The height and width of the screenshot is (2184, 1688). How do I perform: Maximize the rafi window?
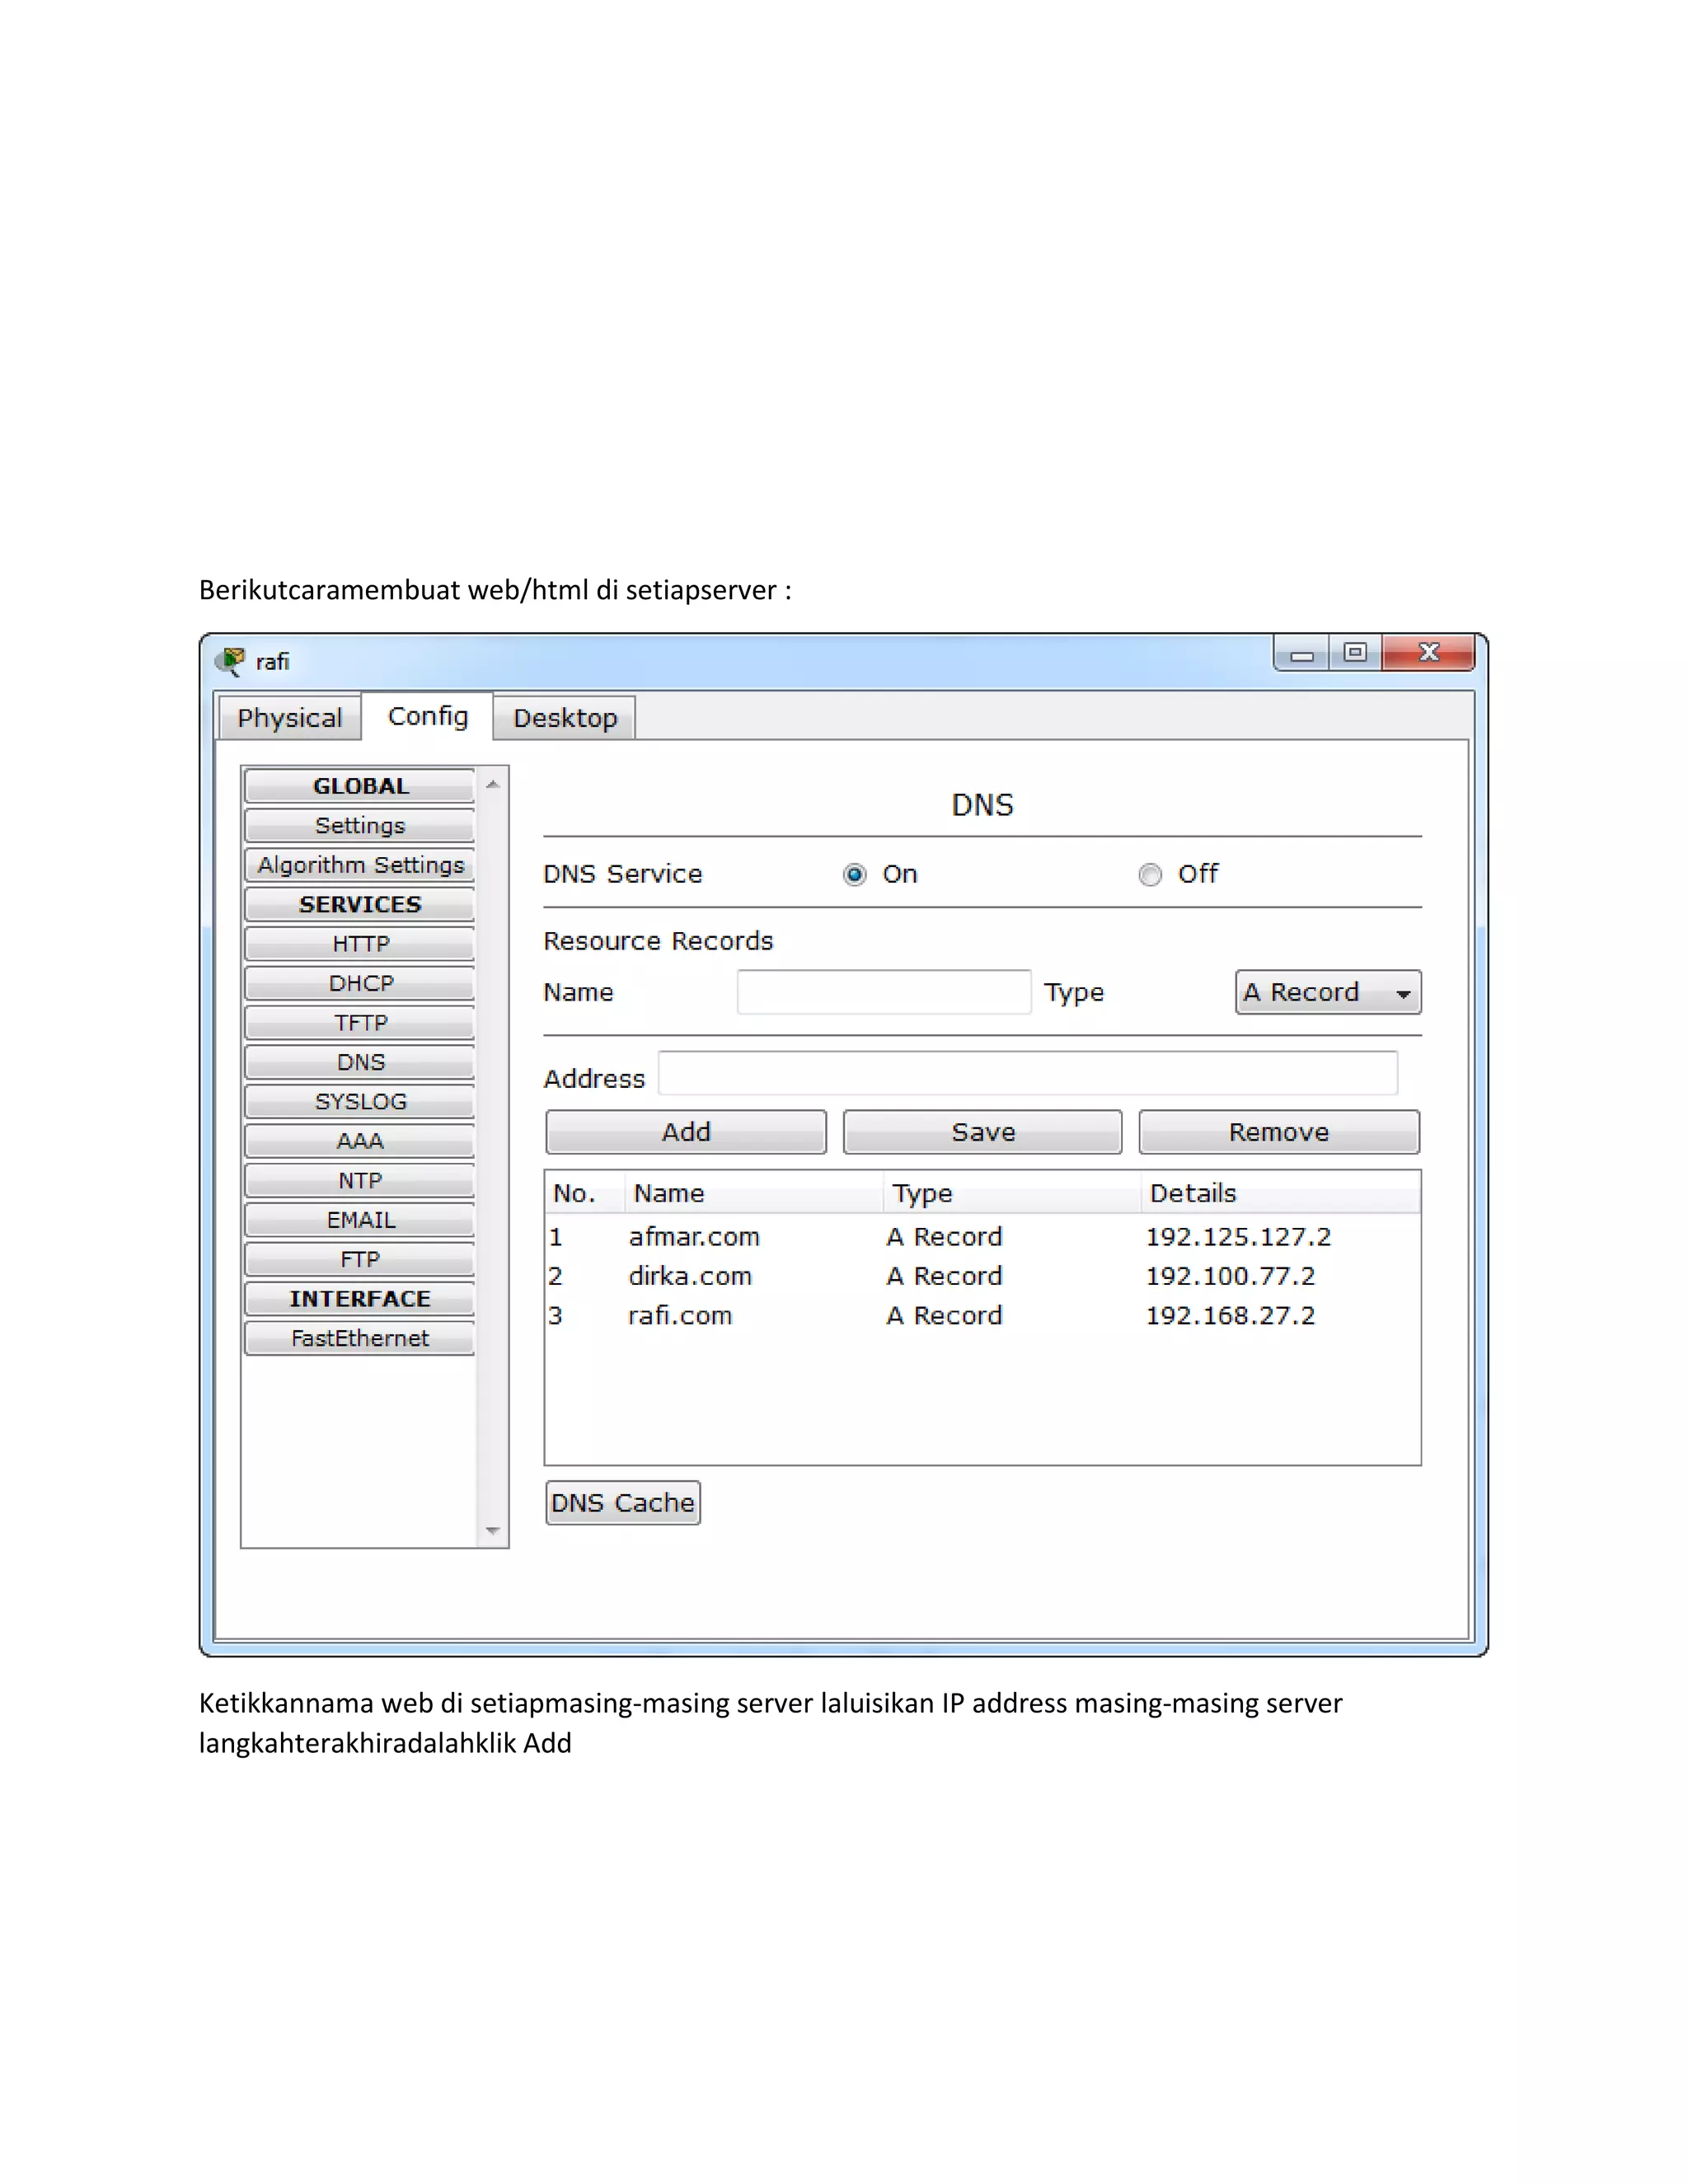tap(1355, 653)
